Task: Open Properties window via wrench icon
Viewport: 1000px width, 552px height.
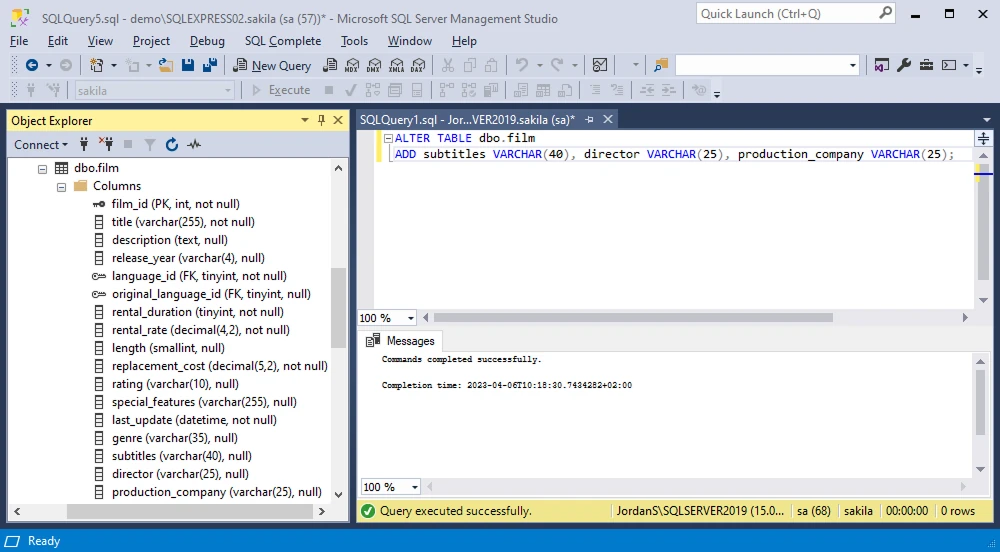Action: 904,65
